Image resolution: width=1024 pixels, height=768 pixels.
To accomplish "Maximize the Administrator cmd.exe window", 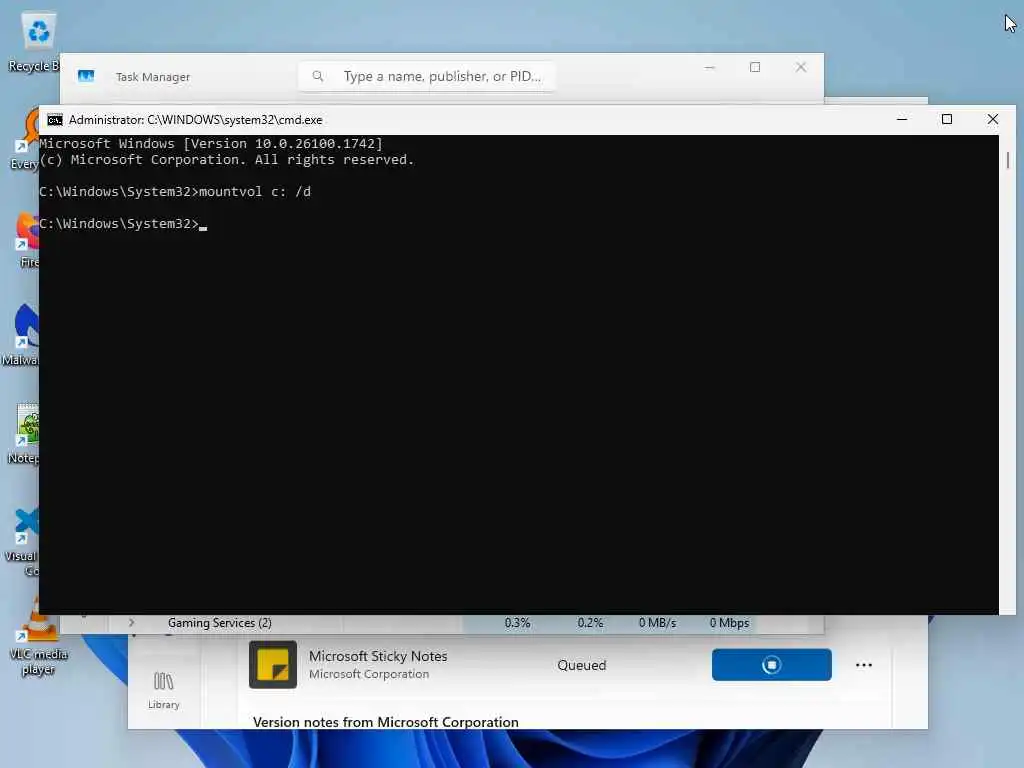I will (x=947, y=120).
